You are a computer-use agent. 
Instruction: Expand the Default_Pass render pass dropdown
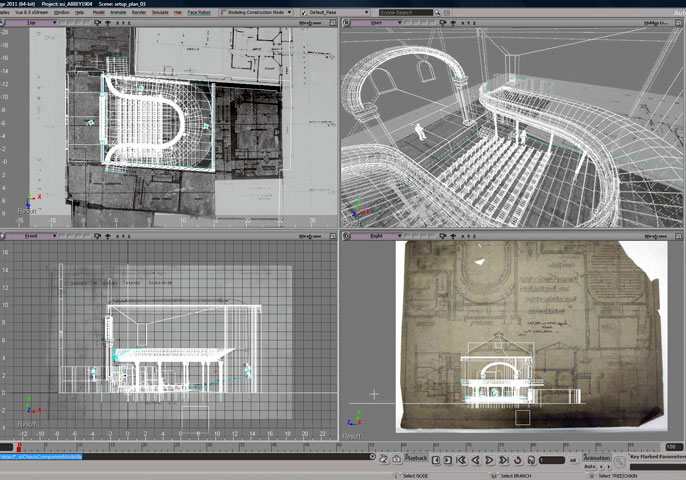[335, 13]
